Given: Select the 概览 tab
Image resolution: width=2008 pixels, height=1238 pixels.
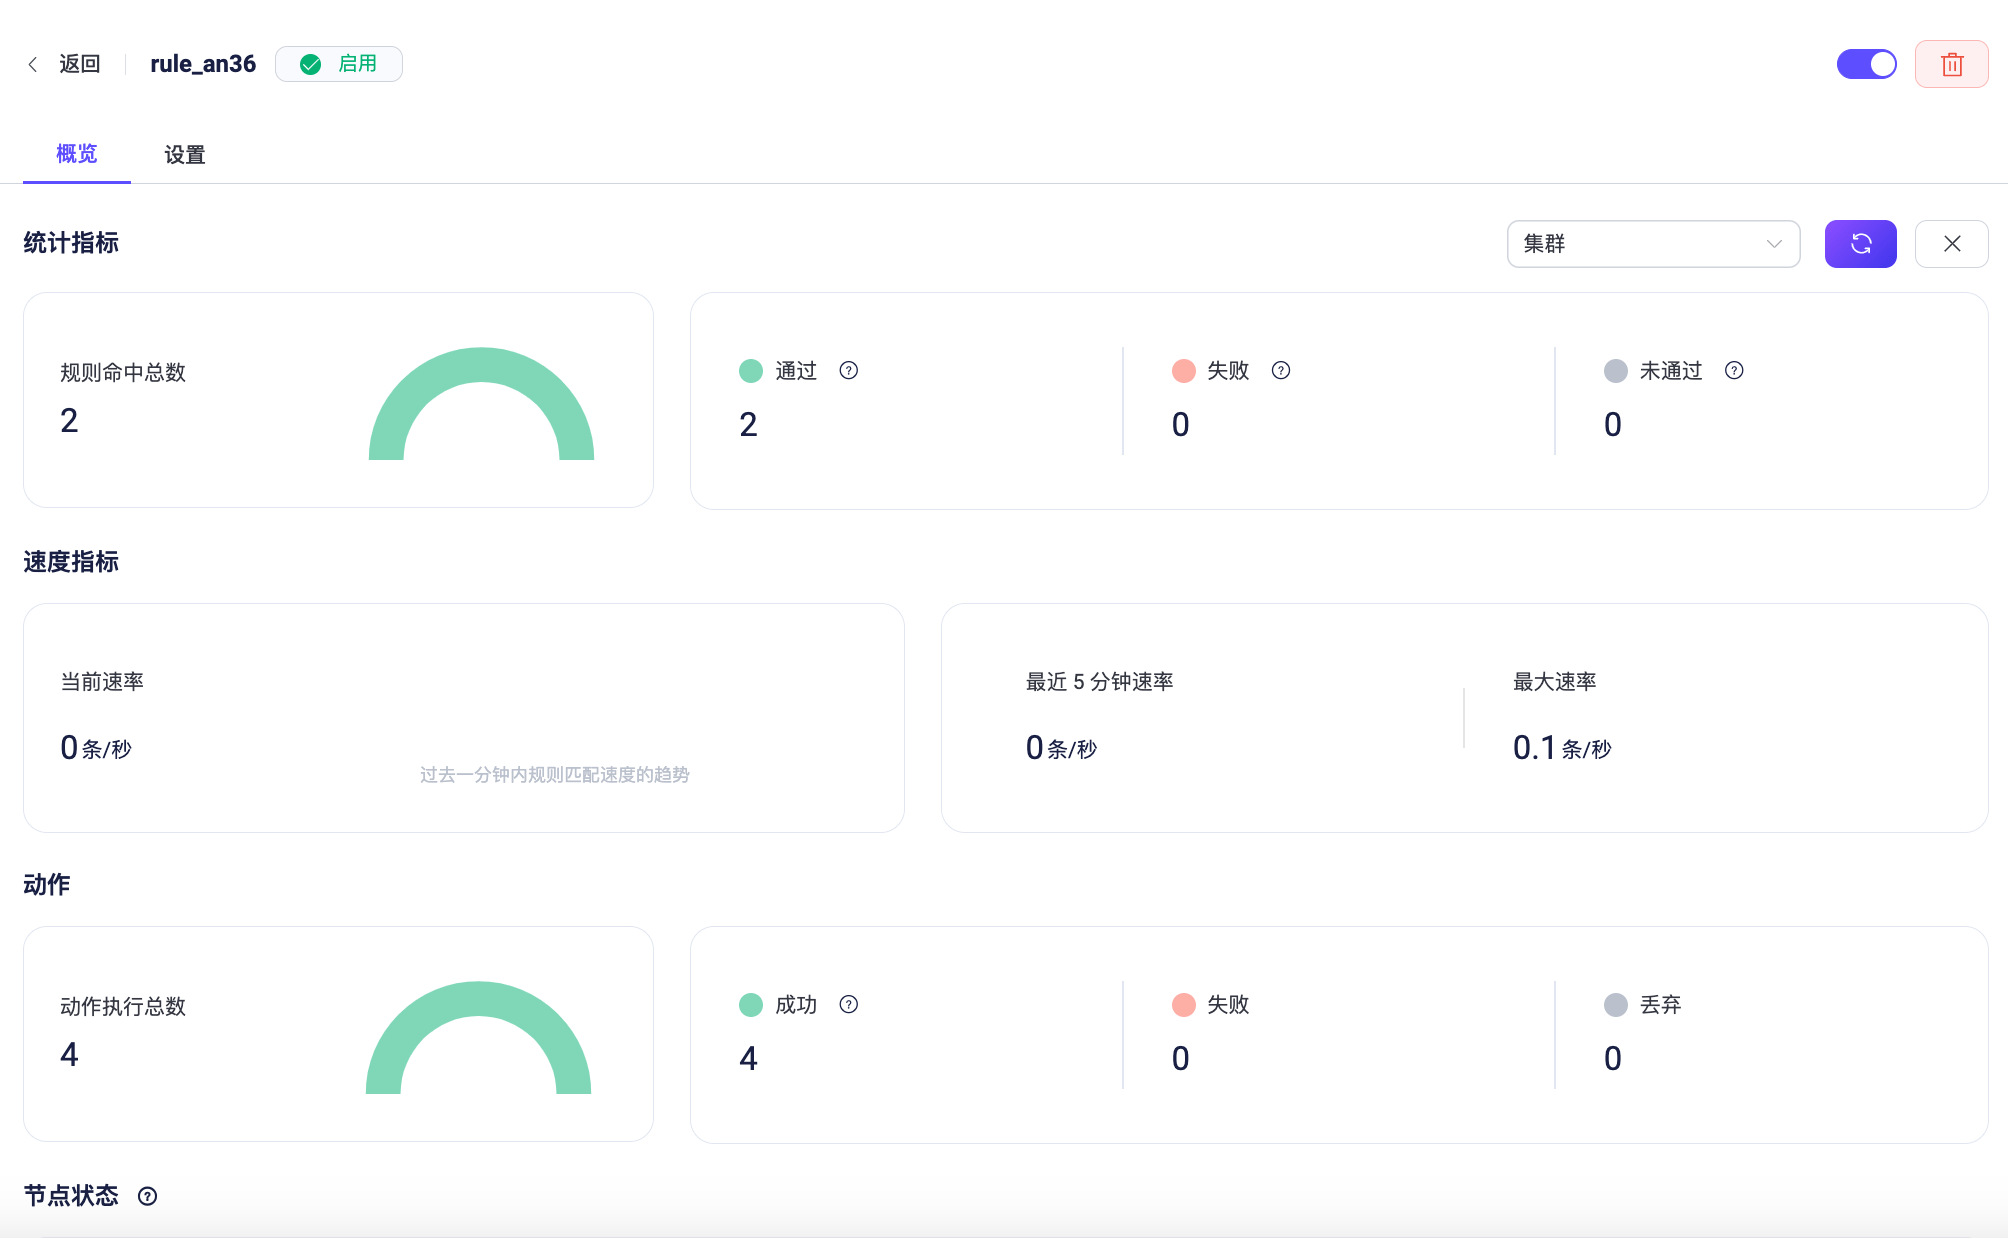Looking at the screenshot, I should pos(77,154).
